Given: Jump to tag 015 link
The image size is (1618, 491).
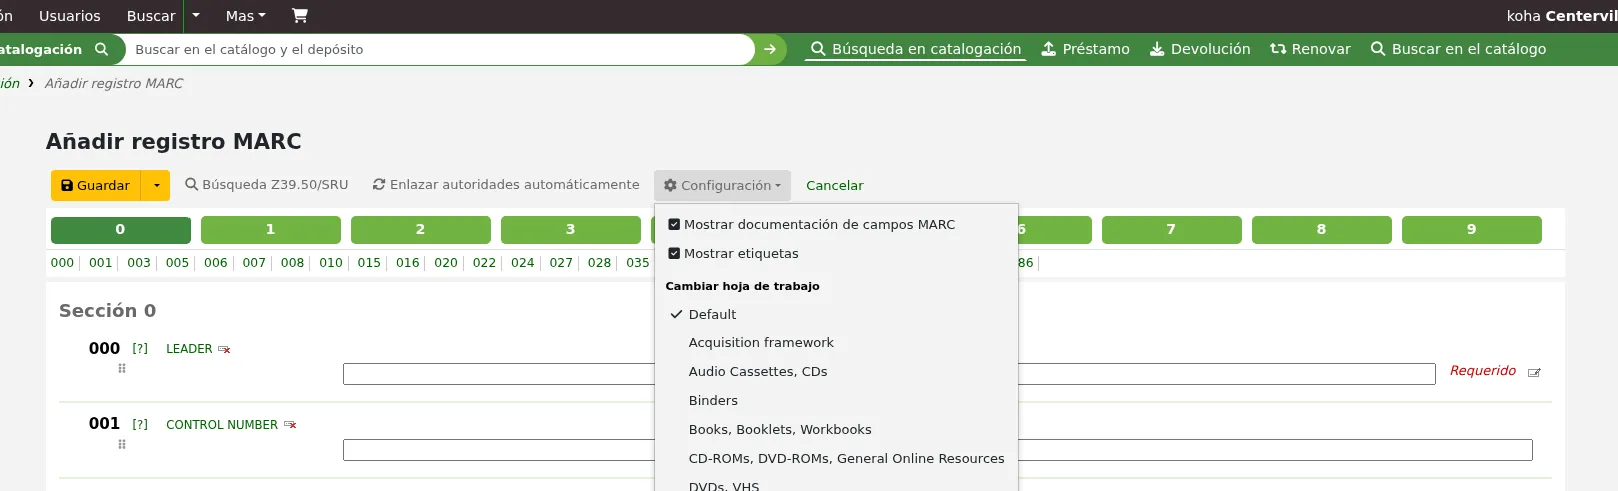Looking at the screenshot, I should (369, 263).
